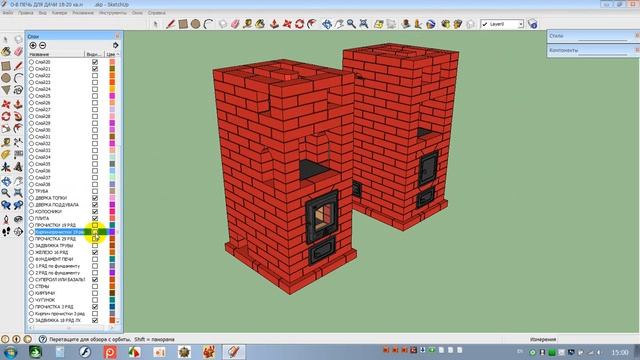Open the Файл menu
Image resolution: width=640 pixels, height=360 pixels.
8,13
